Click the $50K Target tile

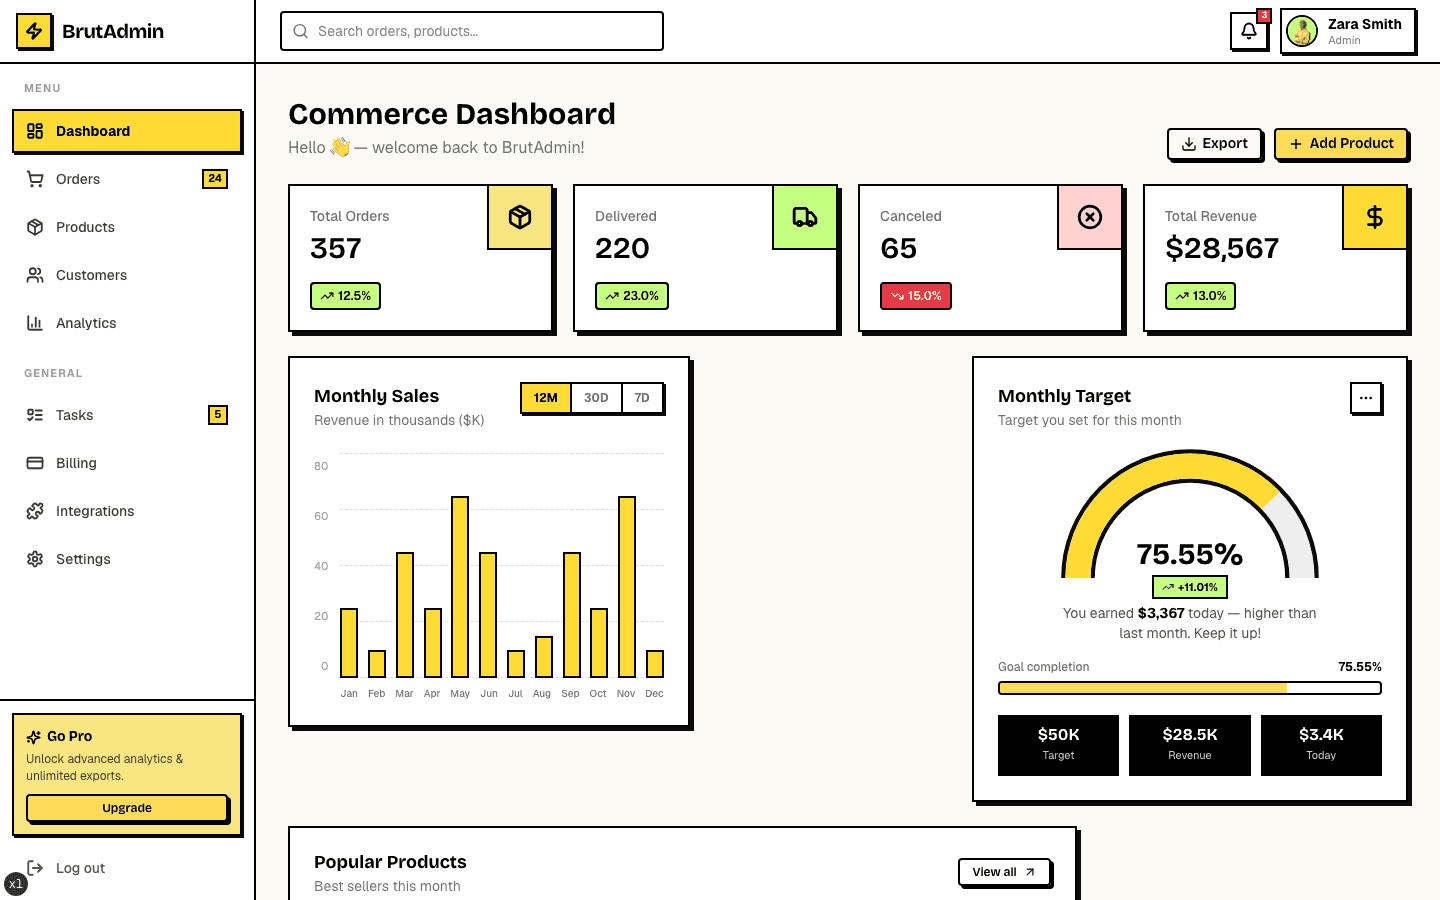point(1058,745)
